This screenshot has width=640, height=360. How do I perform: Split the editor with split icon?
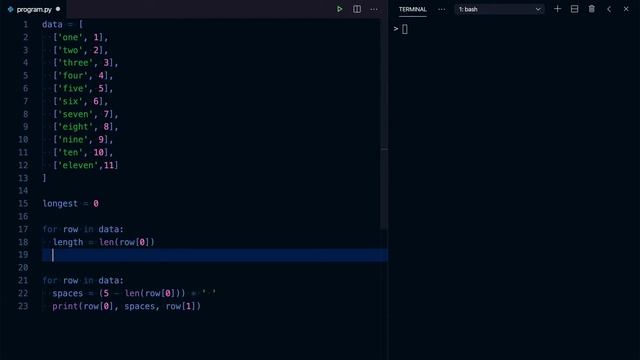pos(357,9)
